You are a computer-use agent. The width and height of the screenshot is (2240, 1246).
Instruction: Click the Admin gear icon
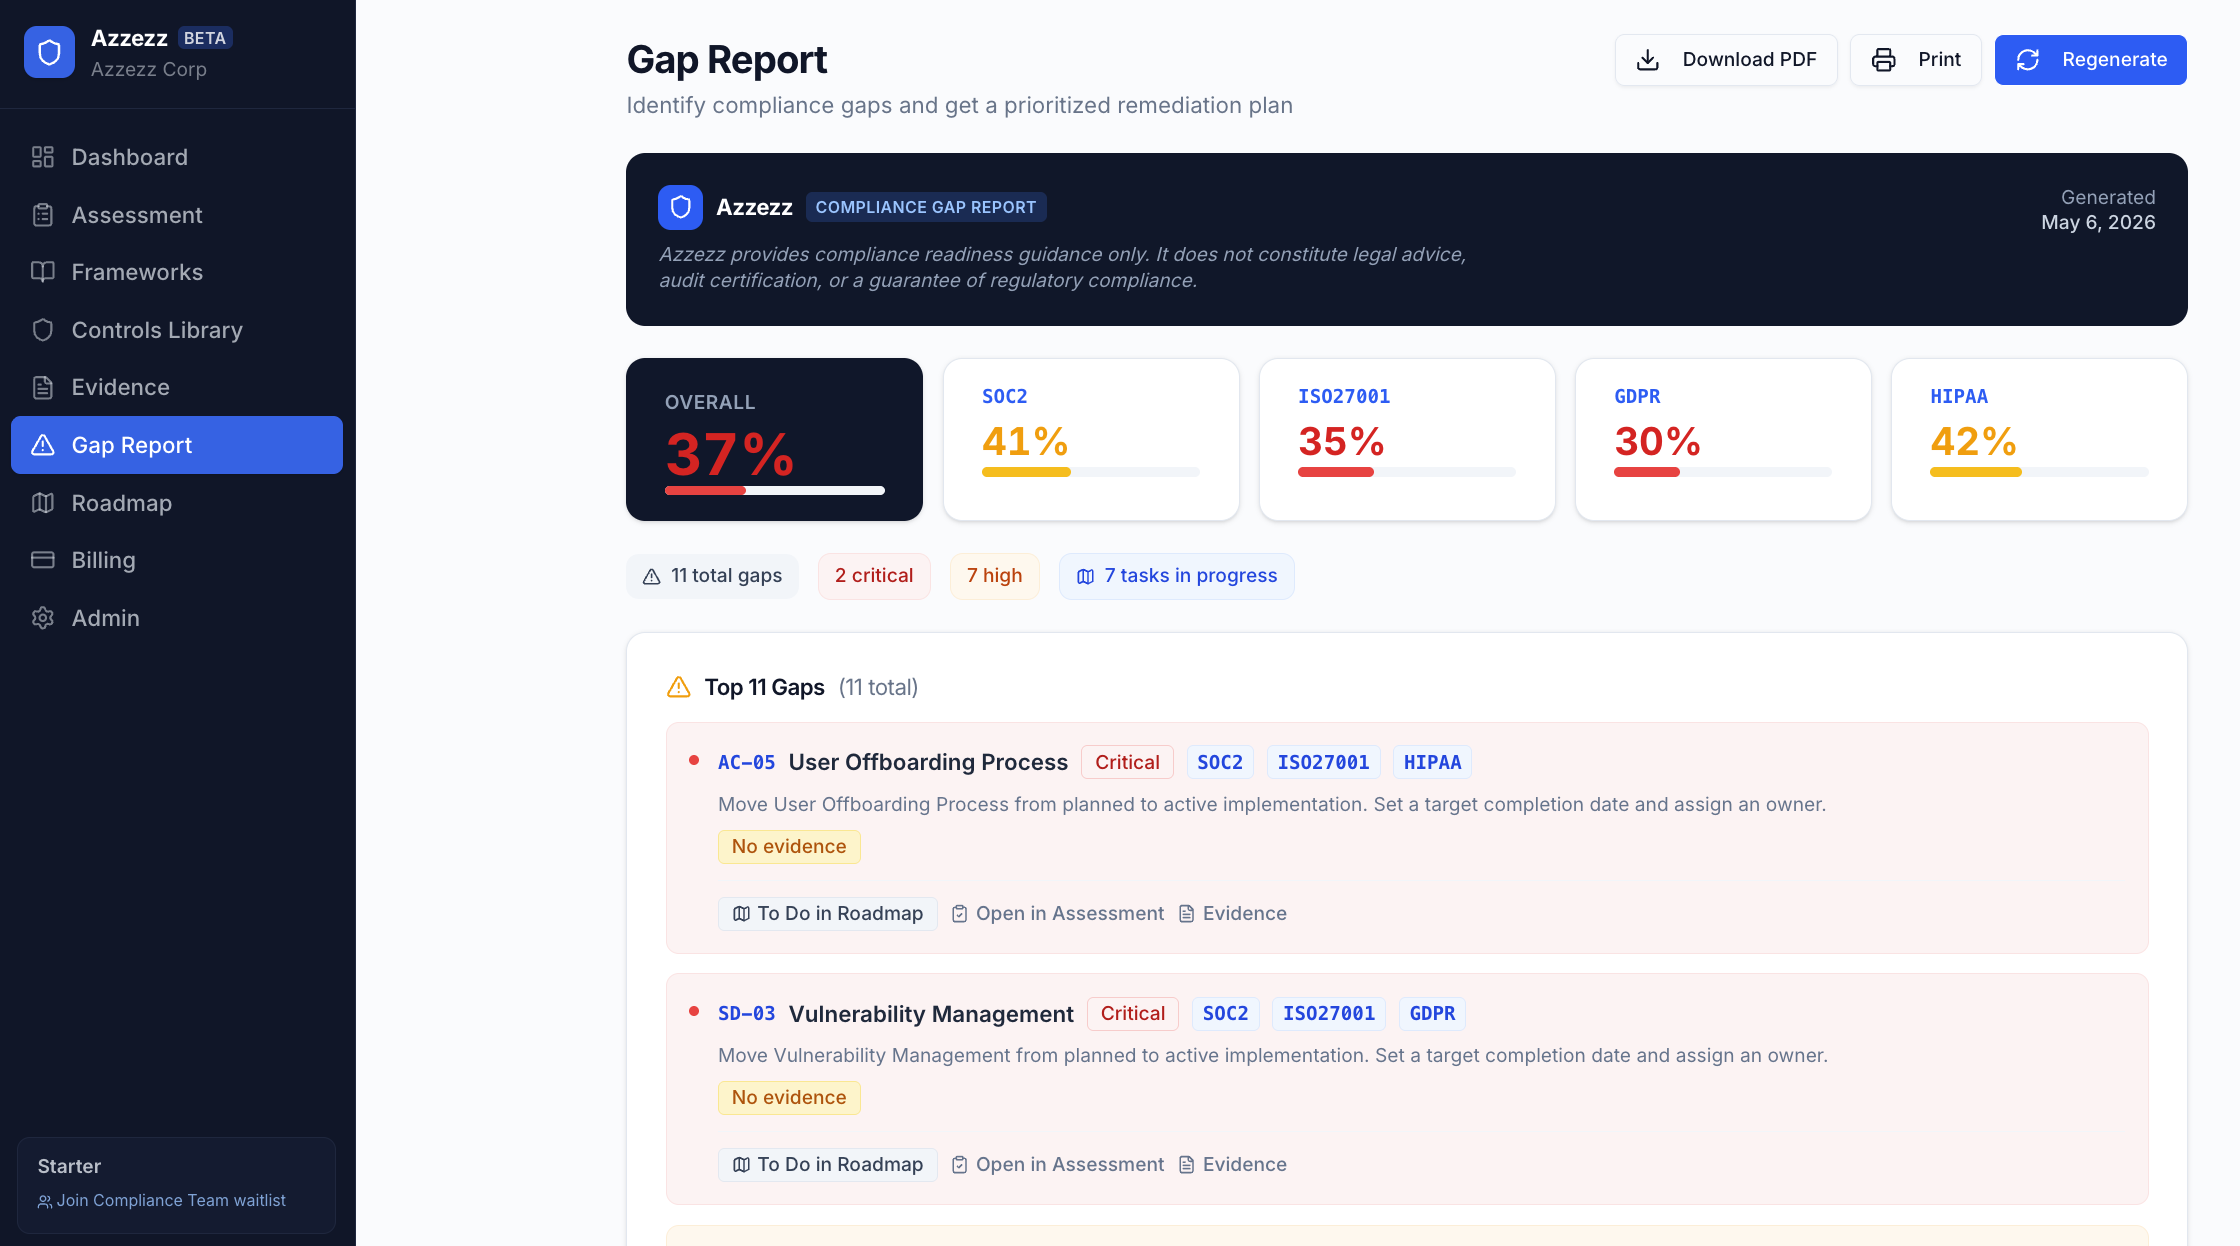tap(43, 618)
